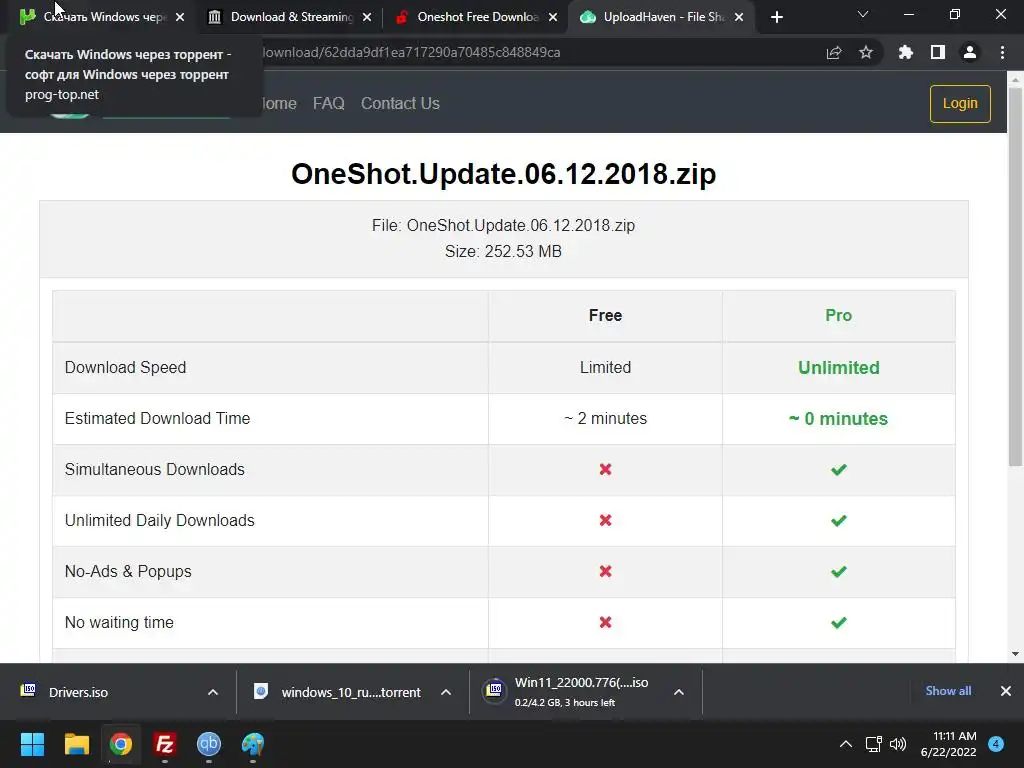Image resolution: width=1024 pixels, height=768 pixels.
Task: Toggle the browser side panel
Action: pyautogui.click(x=938, y=52)
